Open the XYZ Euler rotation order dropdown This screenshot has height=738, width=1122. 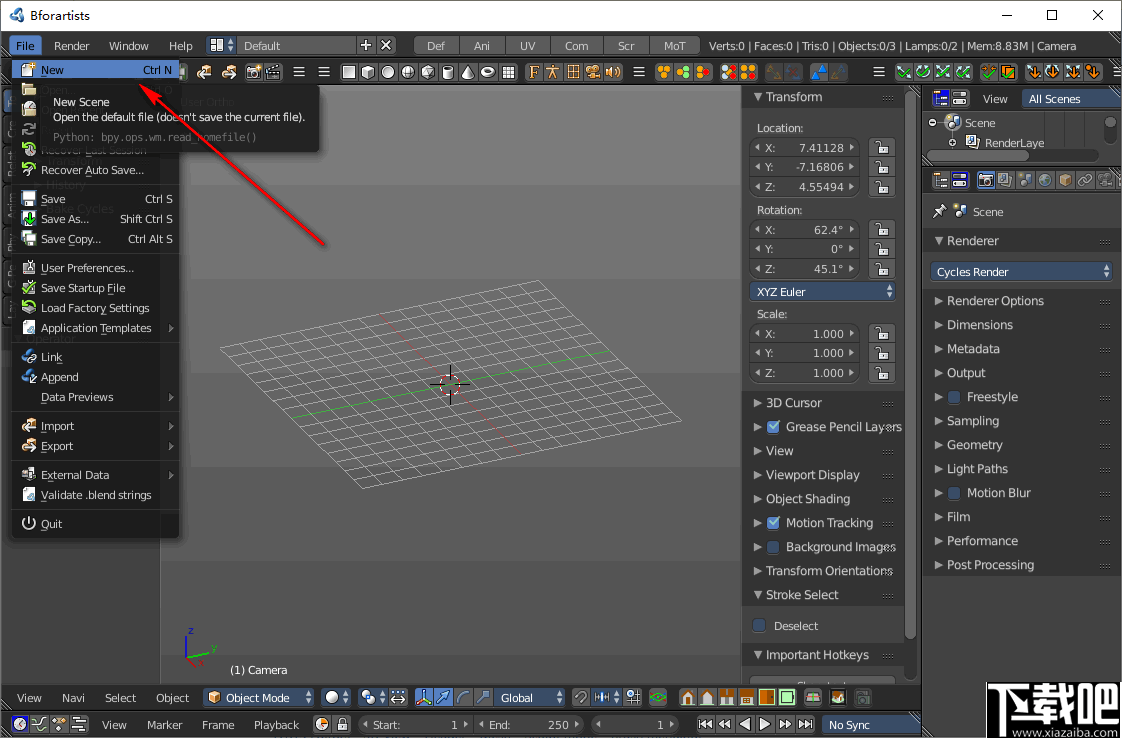coord(820,291)
